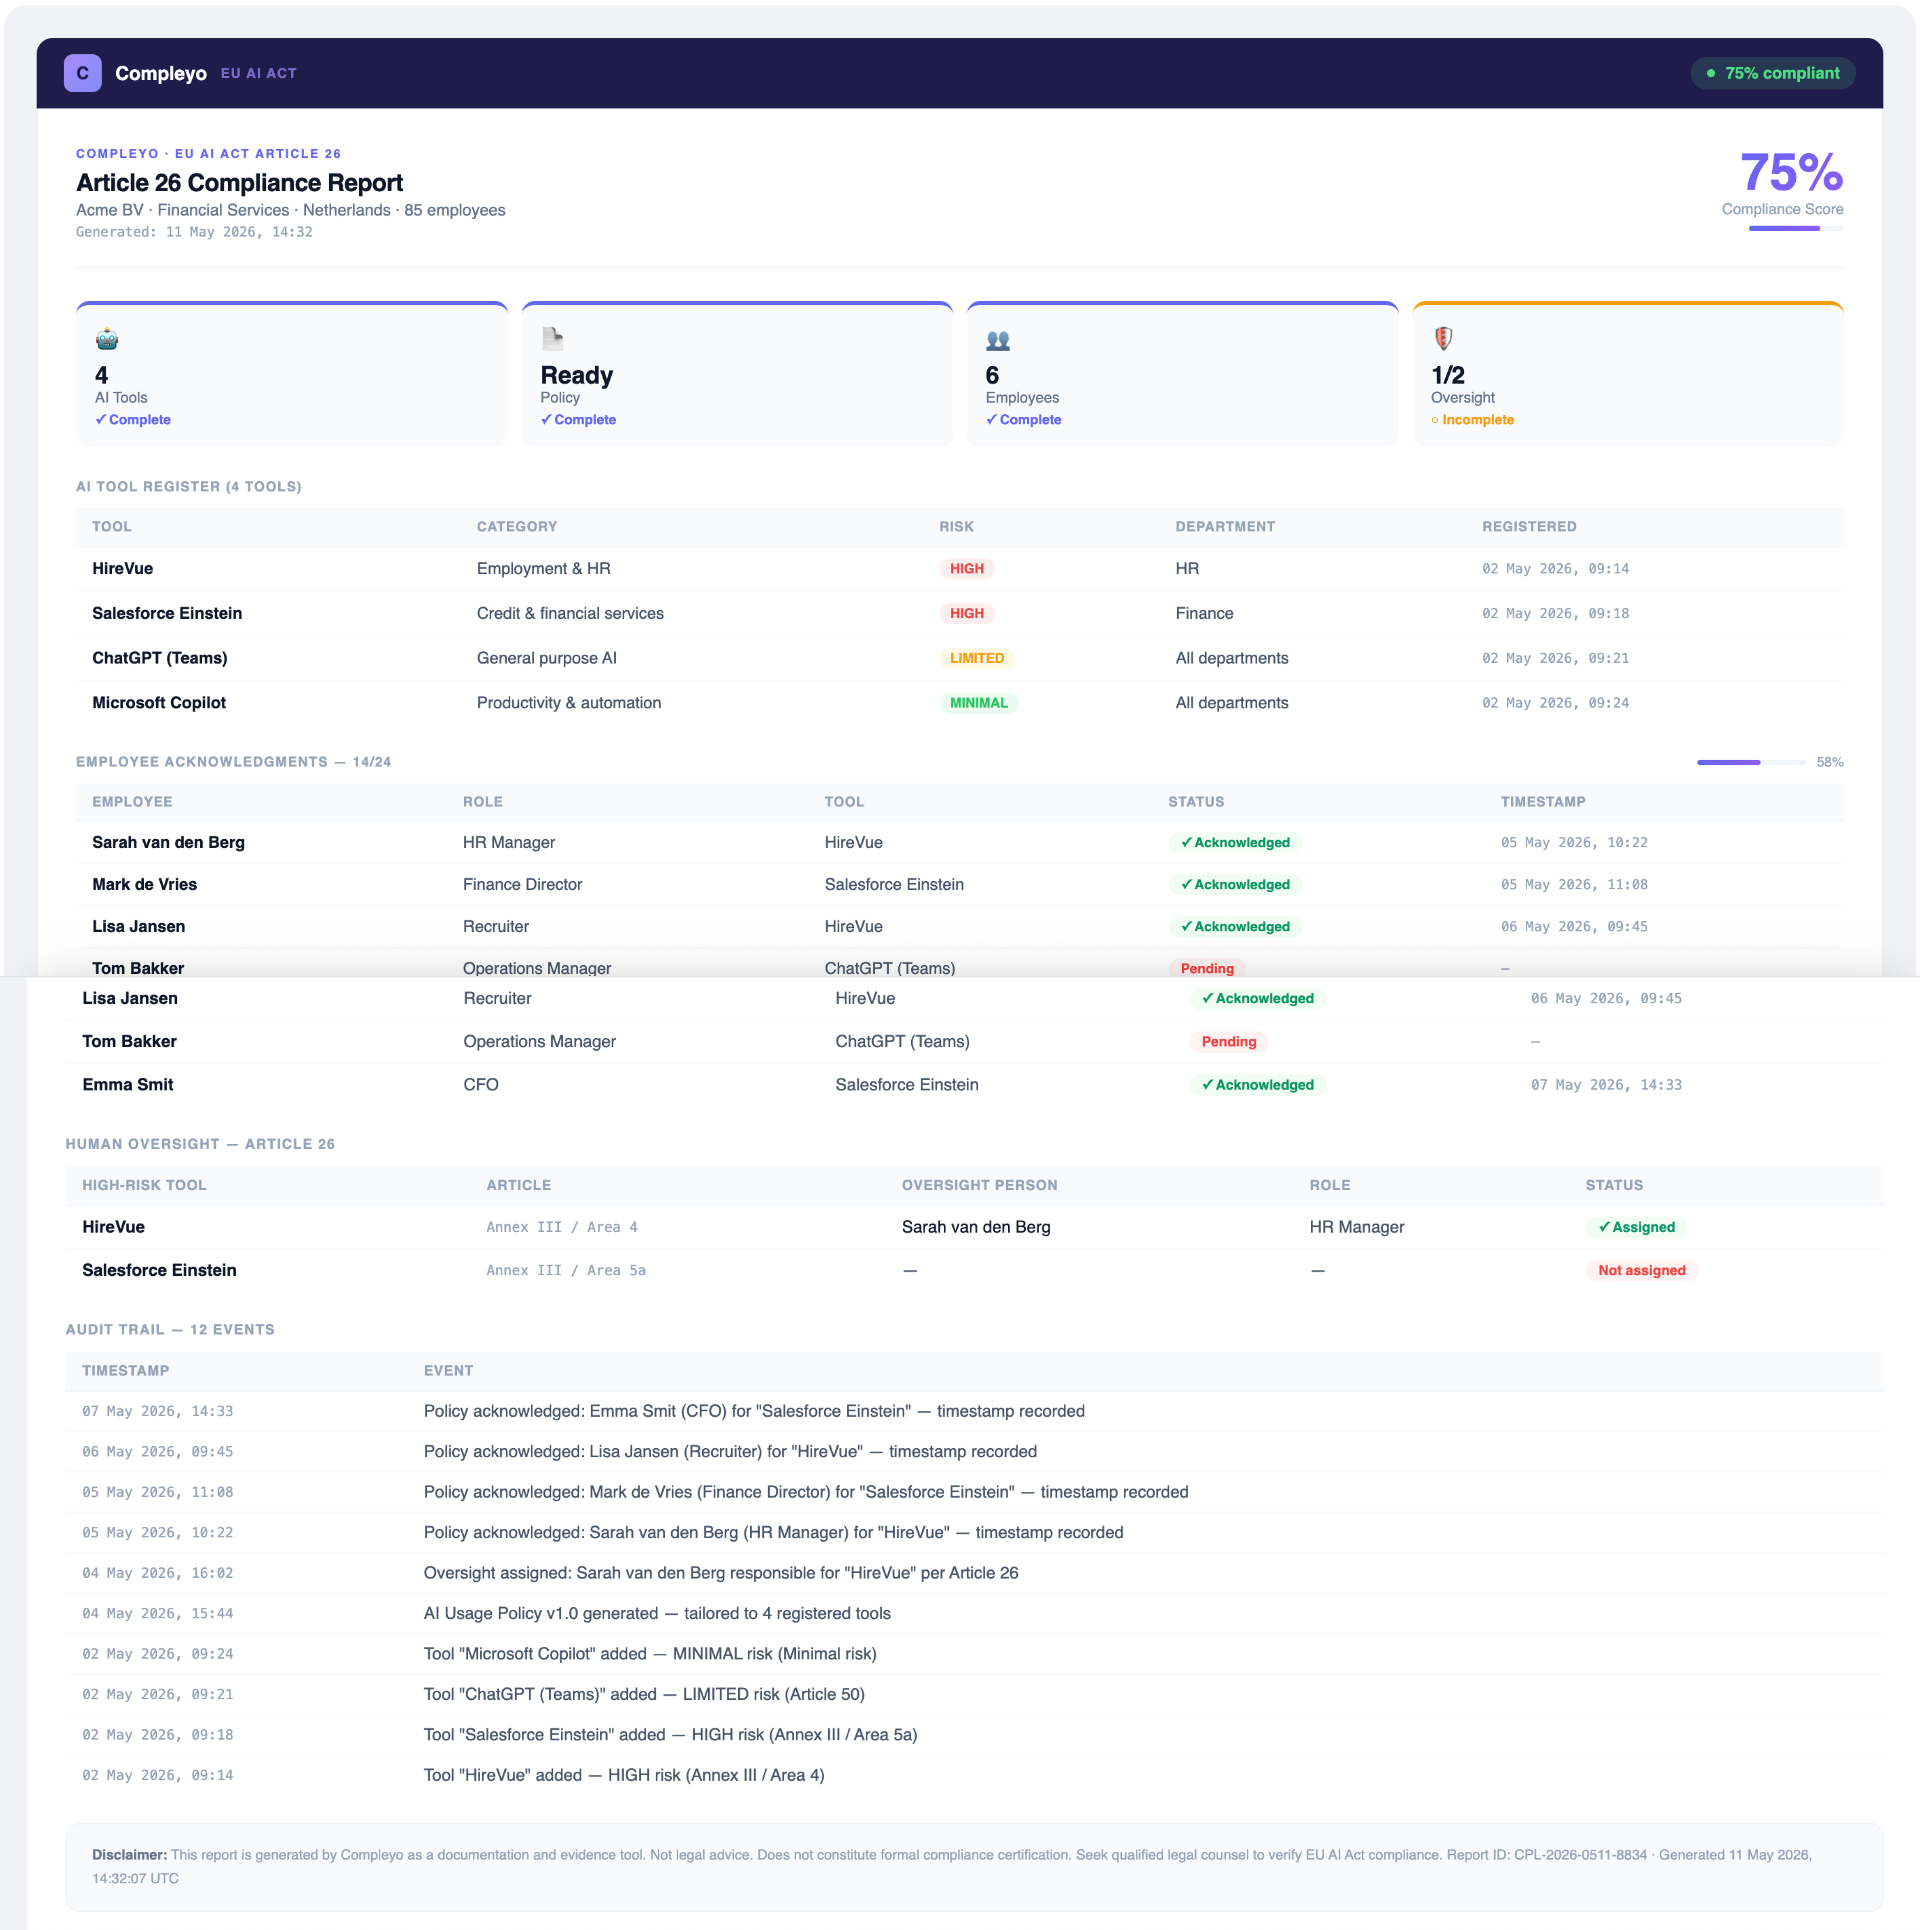This screenshot has height=1930, width=1920.
Task: Click the 'Incomplete' status on Oversight card
Action: point(1472,420)
